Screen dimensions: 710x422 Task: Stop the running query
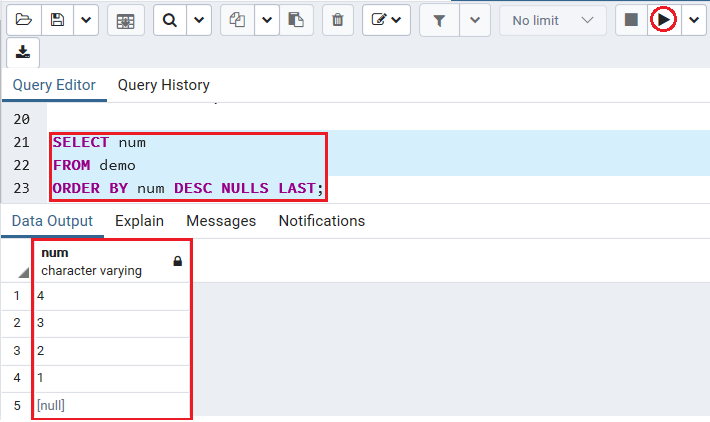[631, 20]
